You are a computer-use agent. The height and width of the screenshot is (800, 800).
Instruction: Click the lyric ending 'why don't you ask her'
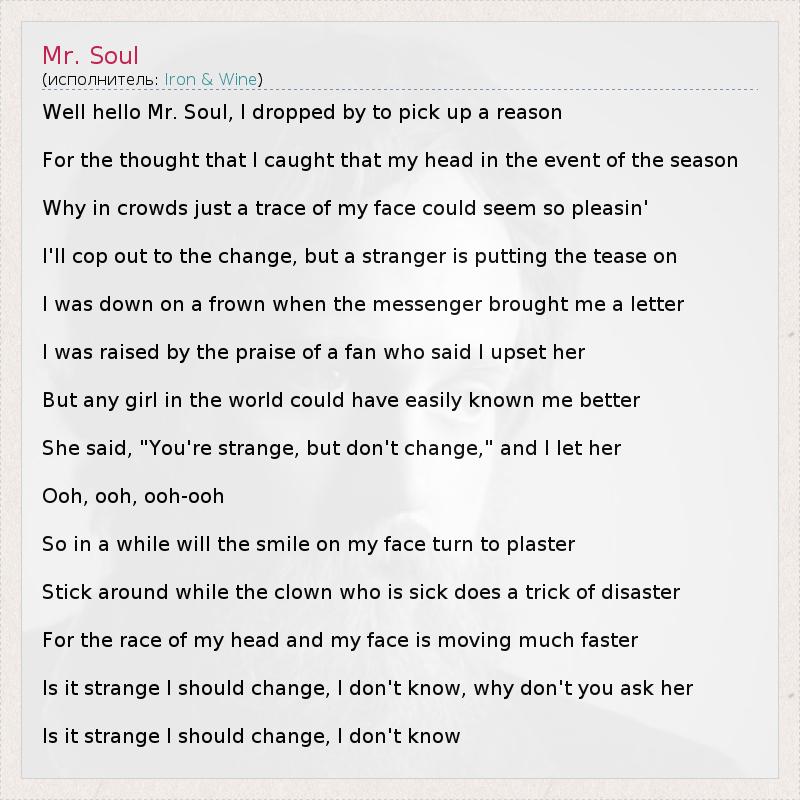click(x=368, y=688)
